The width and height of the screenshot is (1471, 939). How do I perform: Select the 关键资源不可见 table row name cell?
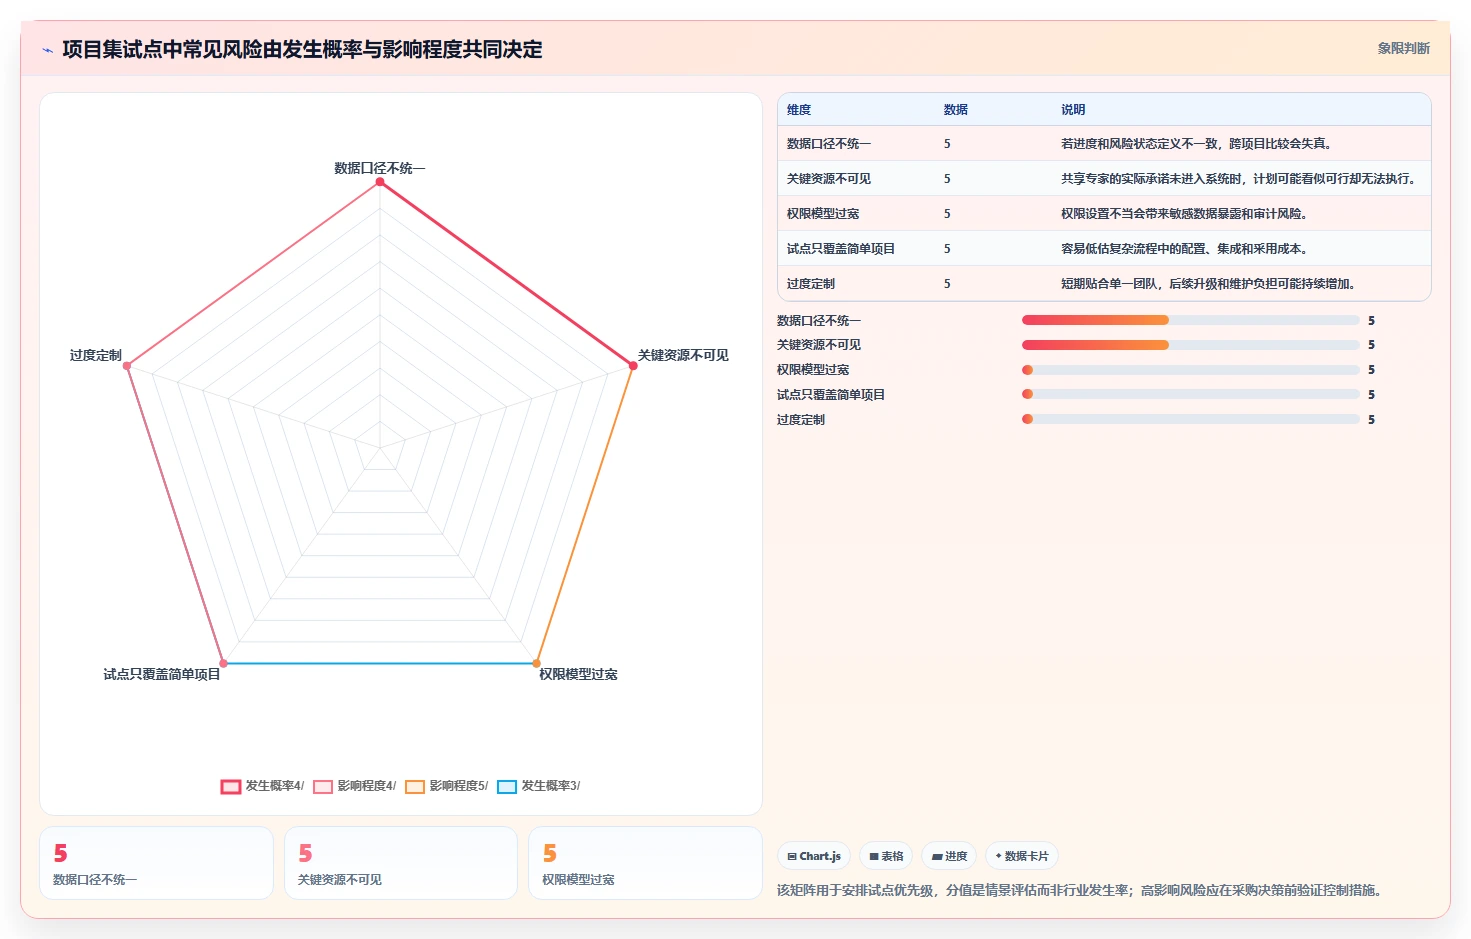pos(829,179)
